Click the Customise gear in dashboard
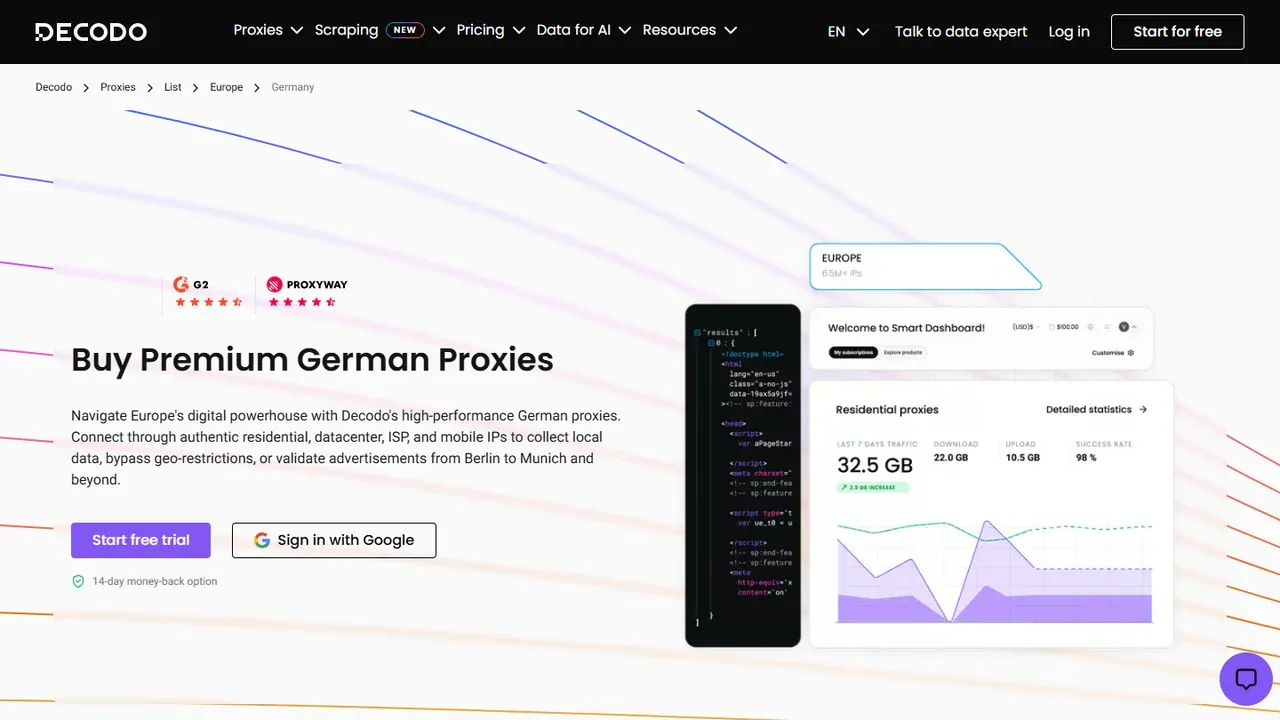This screenshot has height=720, width=1280. coord(1131,353)
